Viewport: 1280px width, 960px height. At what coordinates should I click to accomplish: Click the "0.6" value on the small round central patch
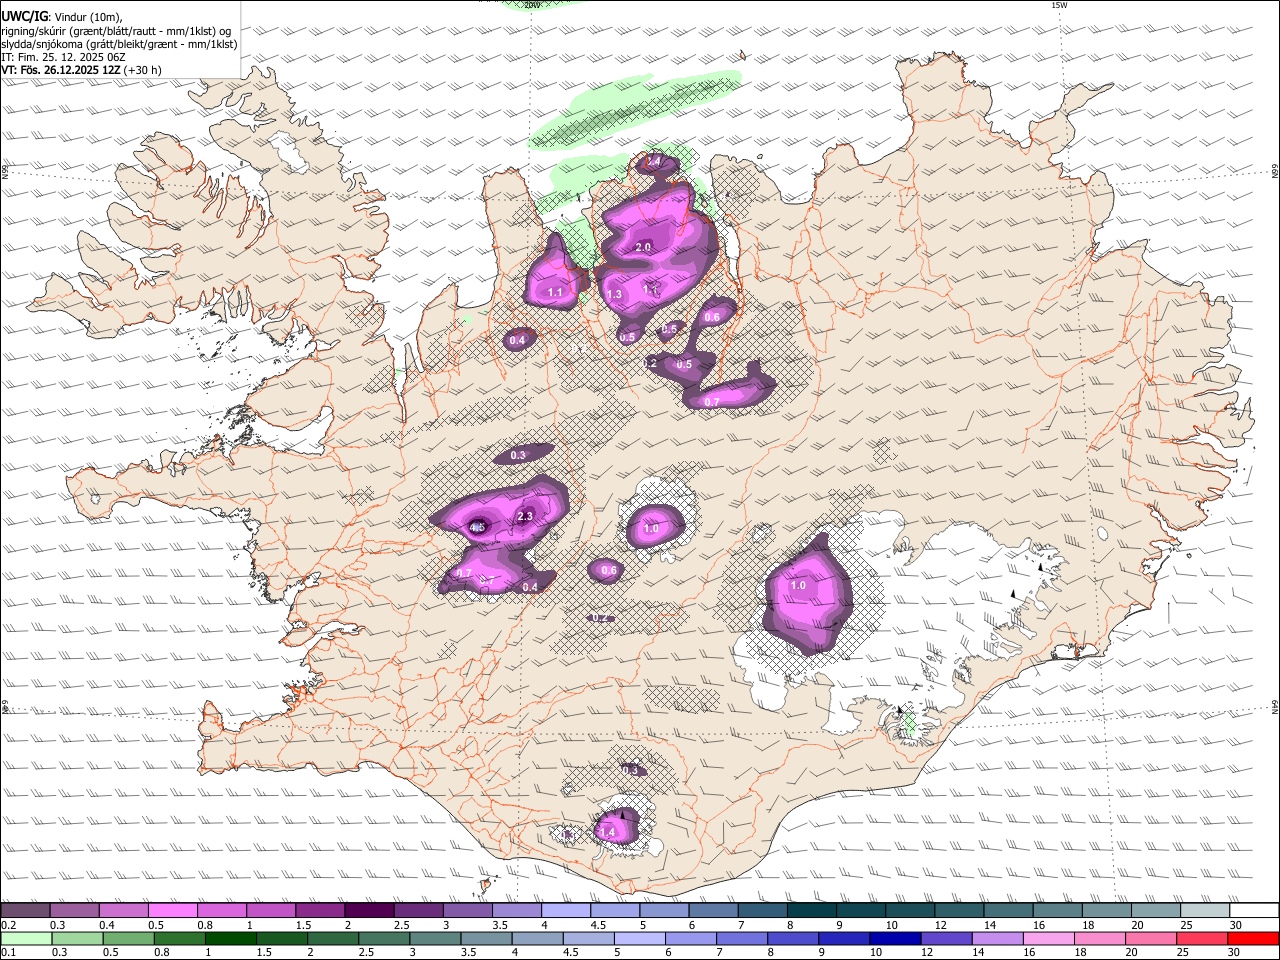click(x=609, y=570)
